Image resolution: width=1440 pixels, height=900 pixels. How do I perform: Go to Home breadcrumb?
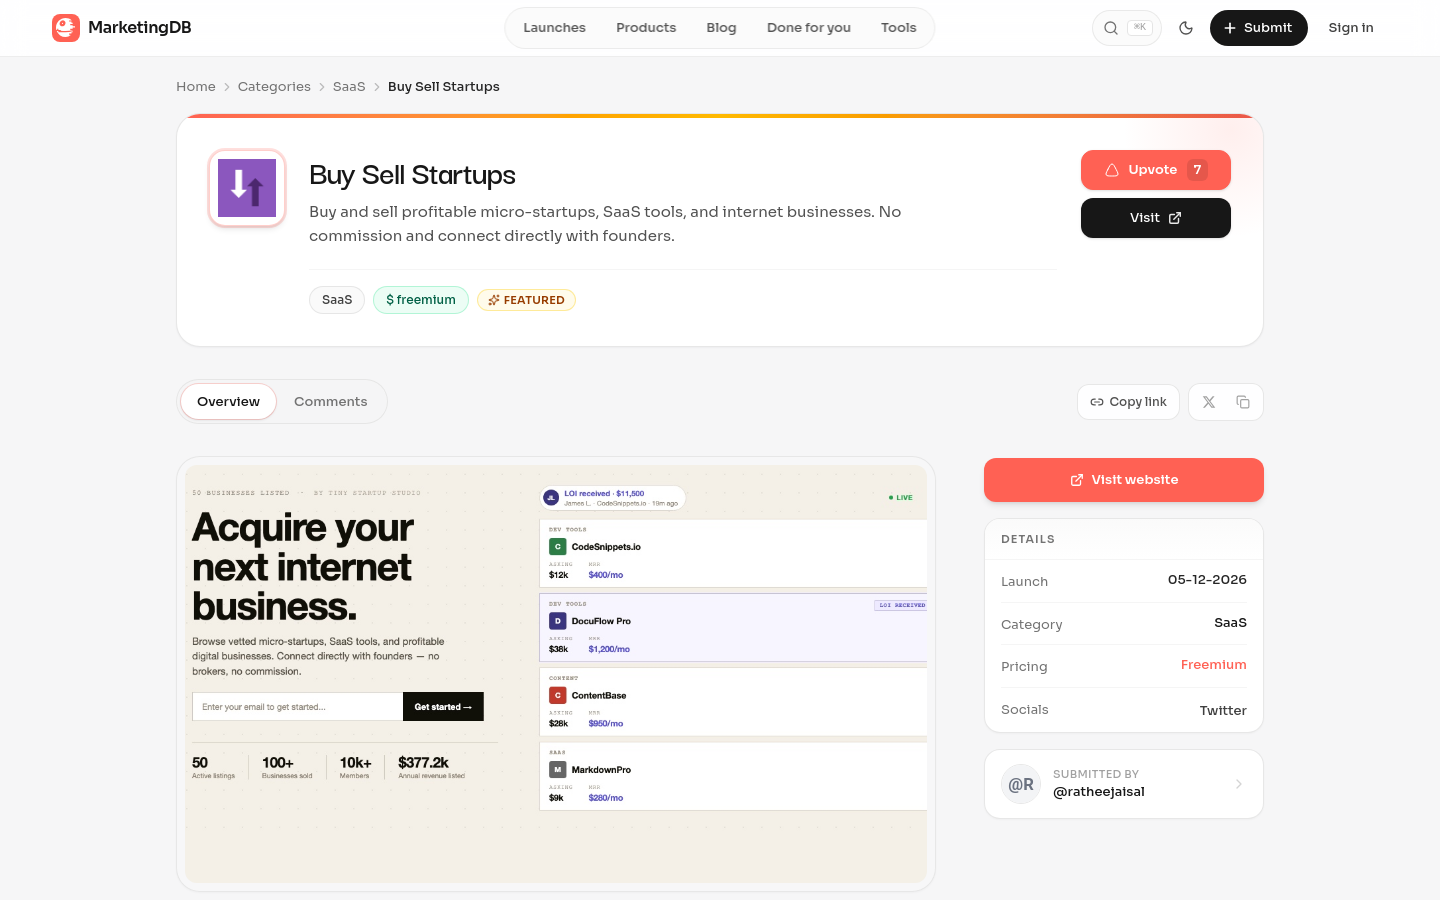(x=196, y=87)
